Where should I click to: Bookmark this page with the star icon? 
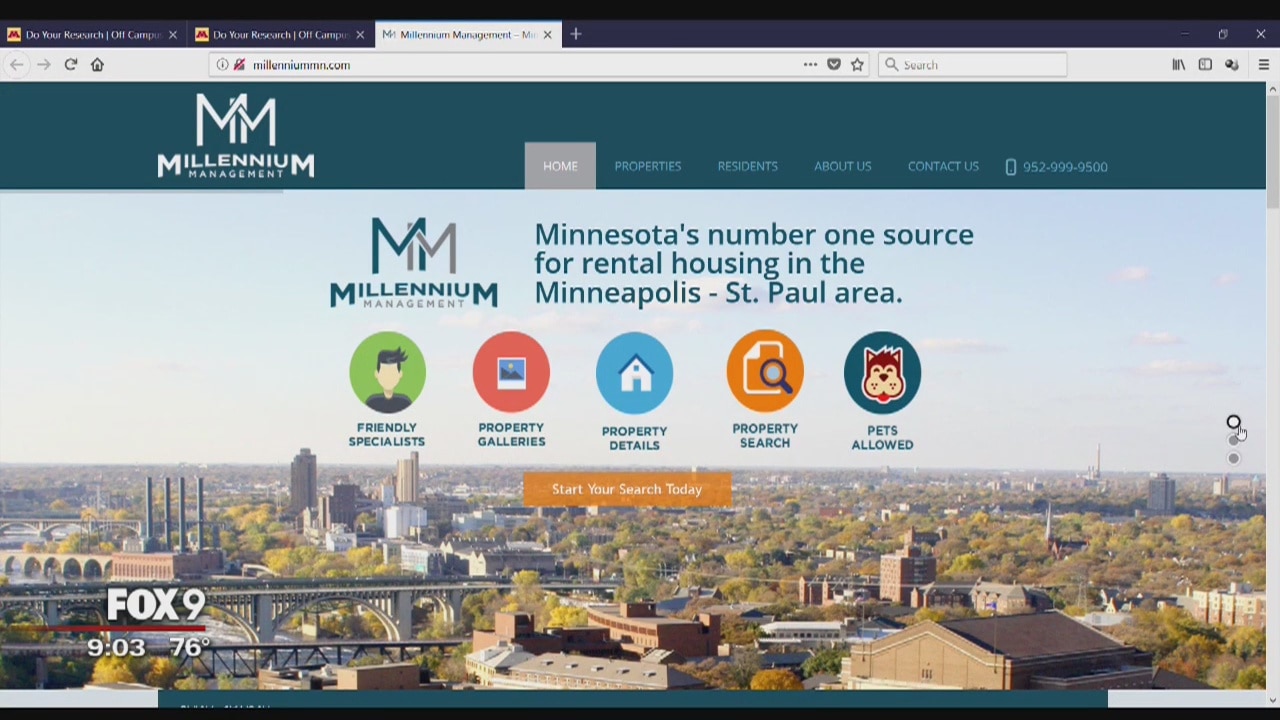pos(857,64)
